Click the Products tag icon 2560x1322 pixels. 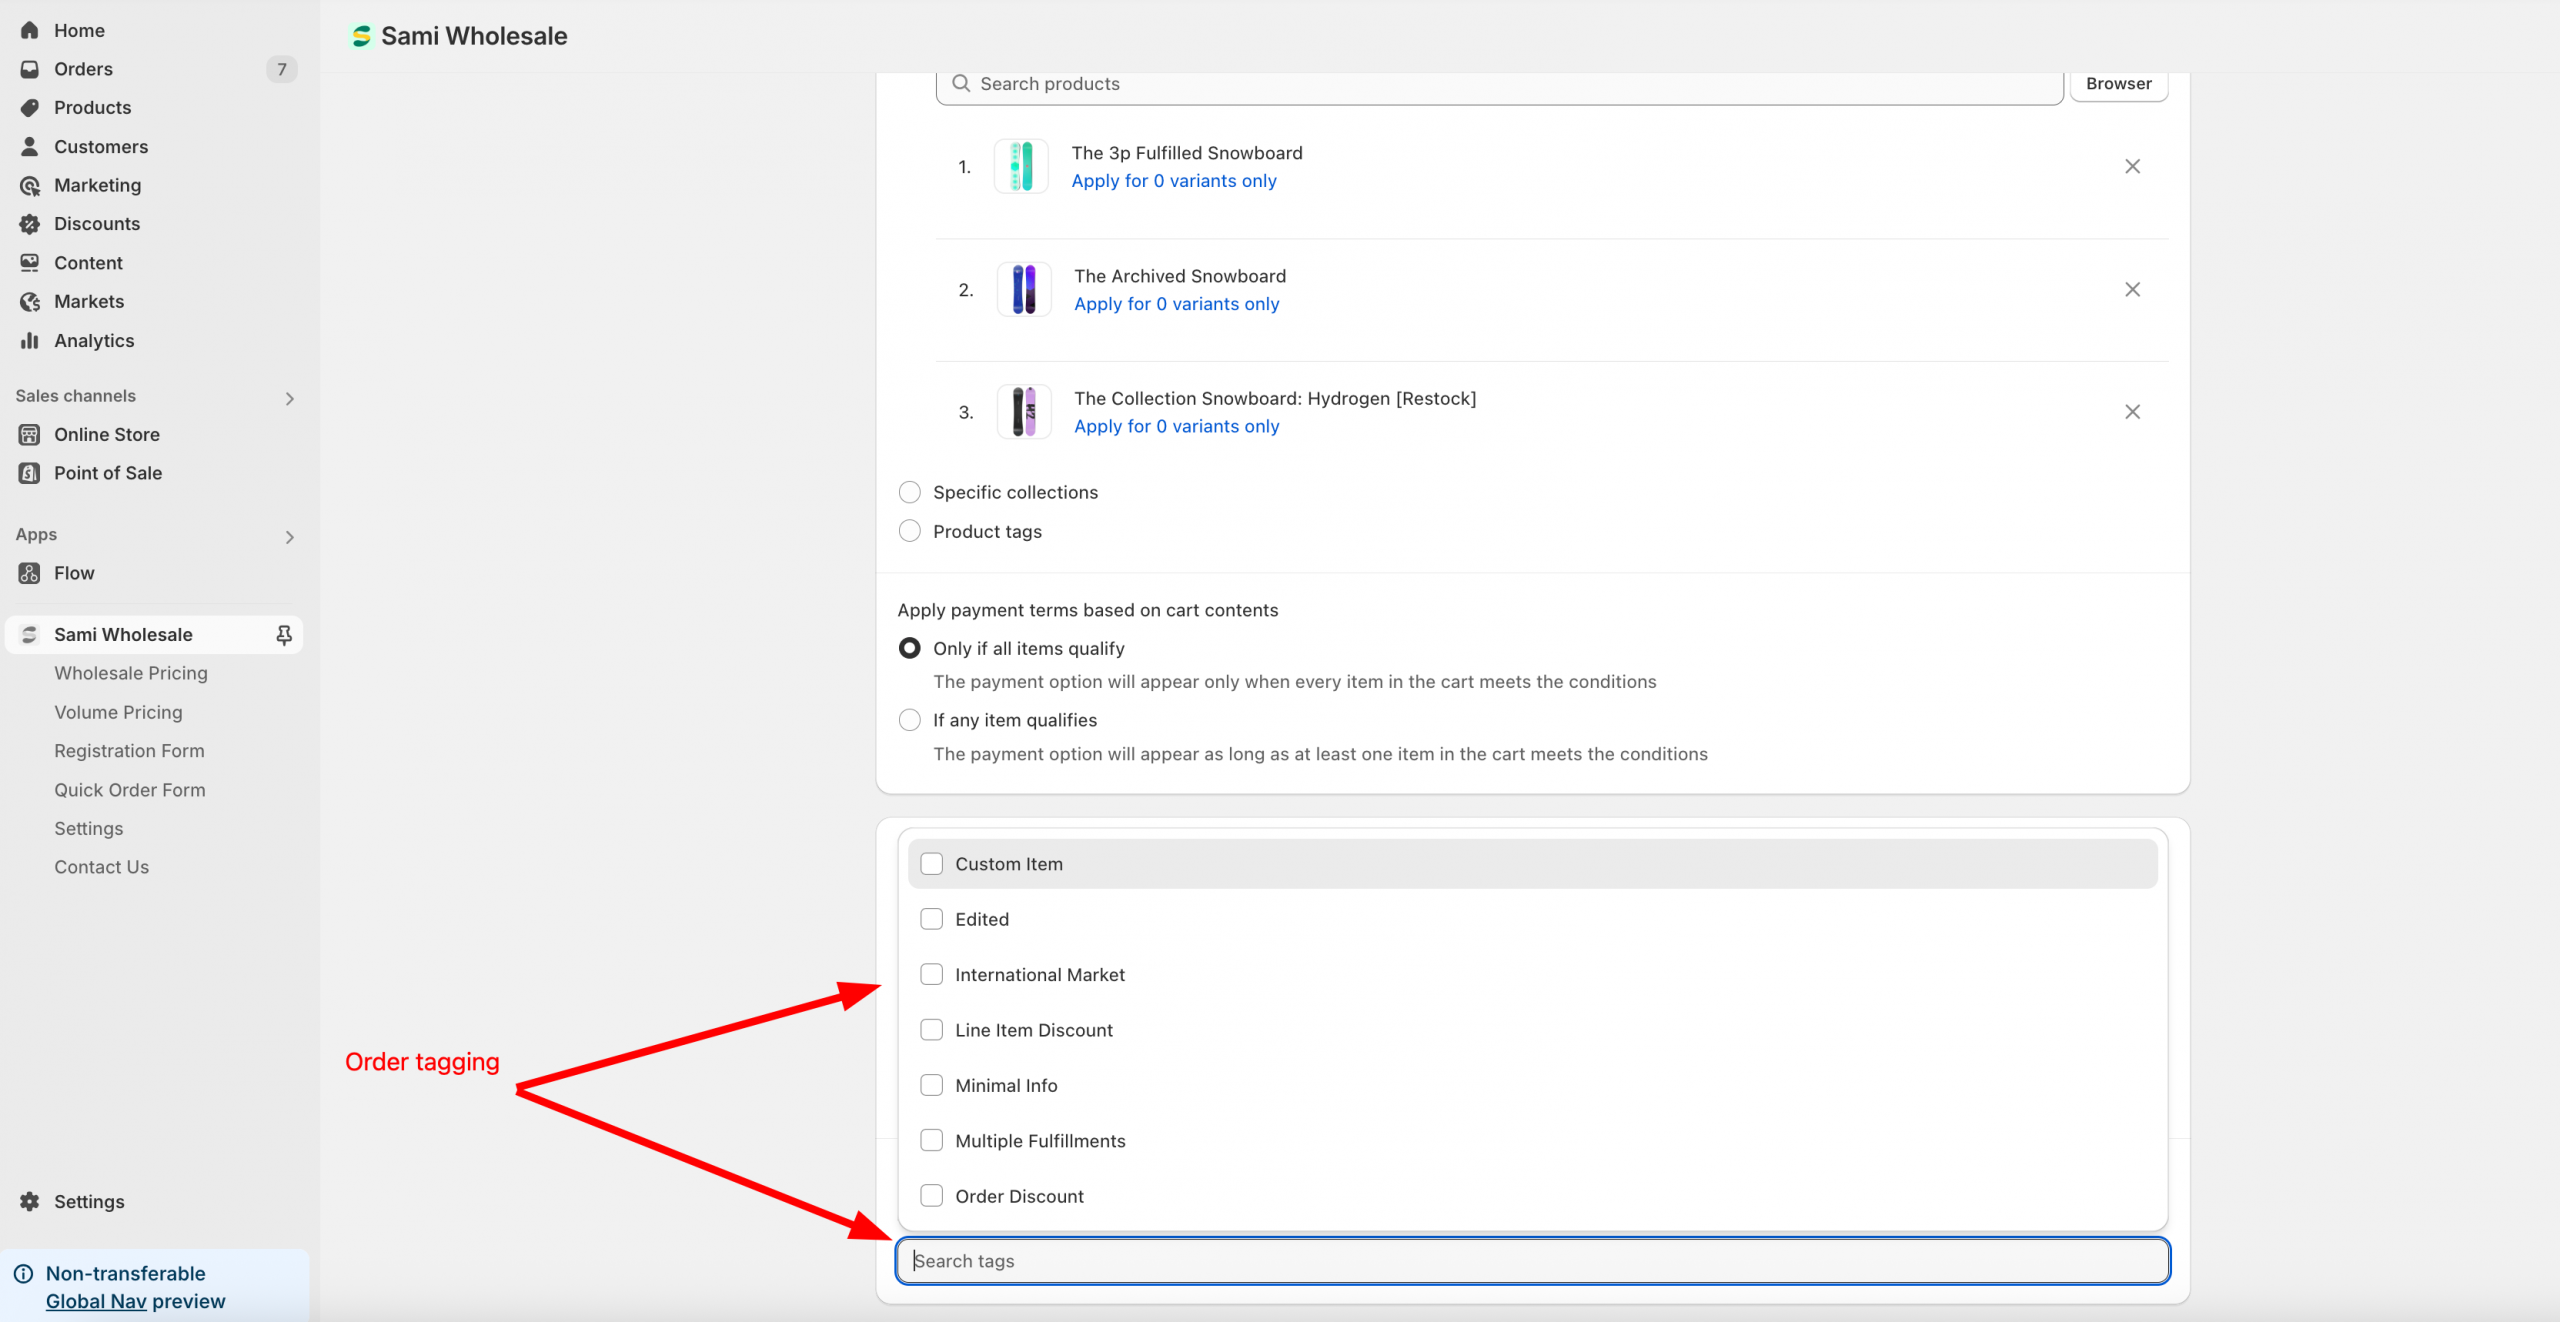click(30, 107)
